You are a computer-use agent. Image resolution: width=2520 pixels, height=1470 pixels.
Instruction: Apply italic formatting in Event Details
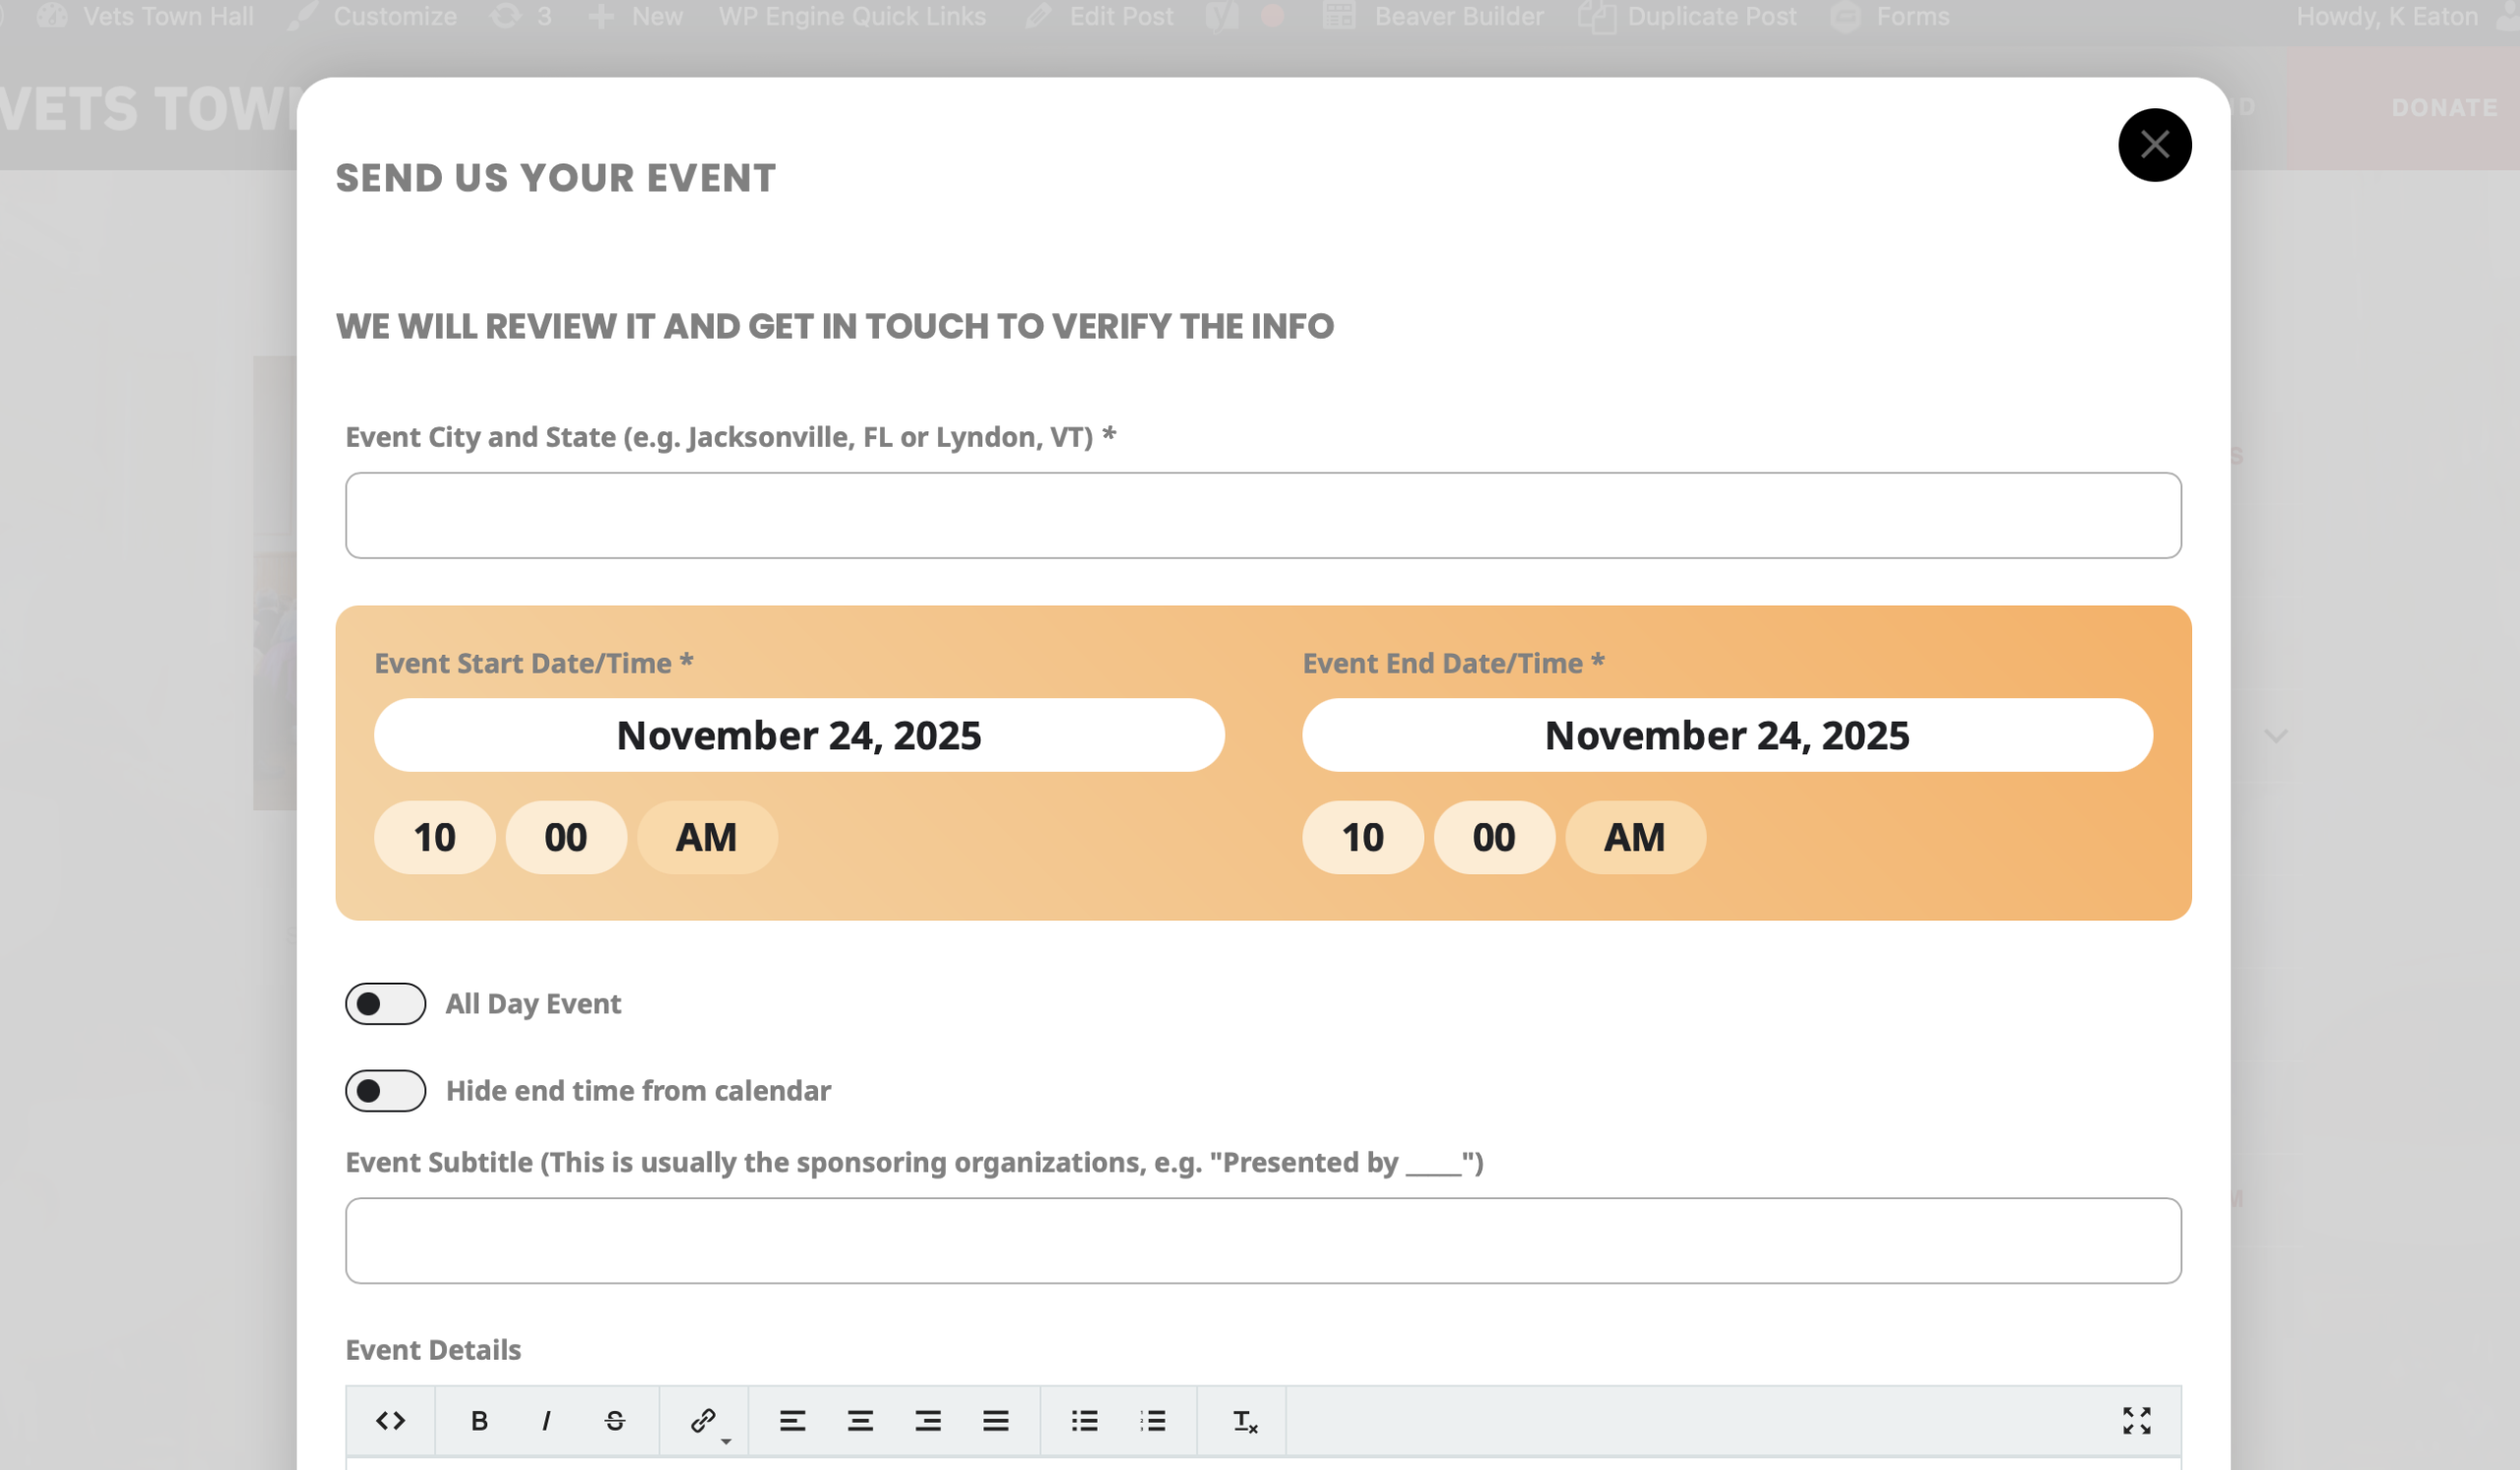tap(546, 1420)
